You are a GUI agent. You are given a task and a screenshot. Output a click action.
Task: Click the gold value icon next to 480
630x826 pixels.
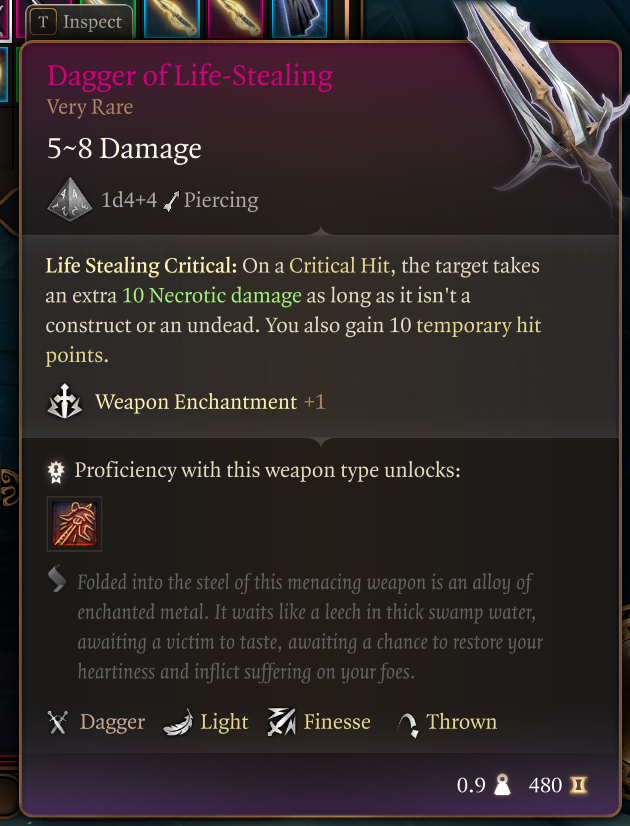coord(578,785)
